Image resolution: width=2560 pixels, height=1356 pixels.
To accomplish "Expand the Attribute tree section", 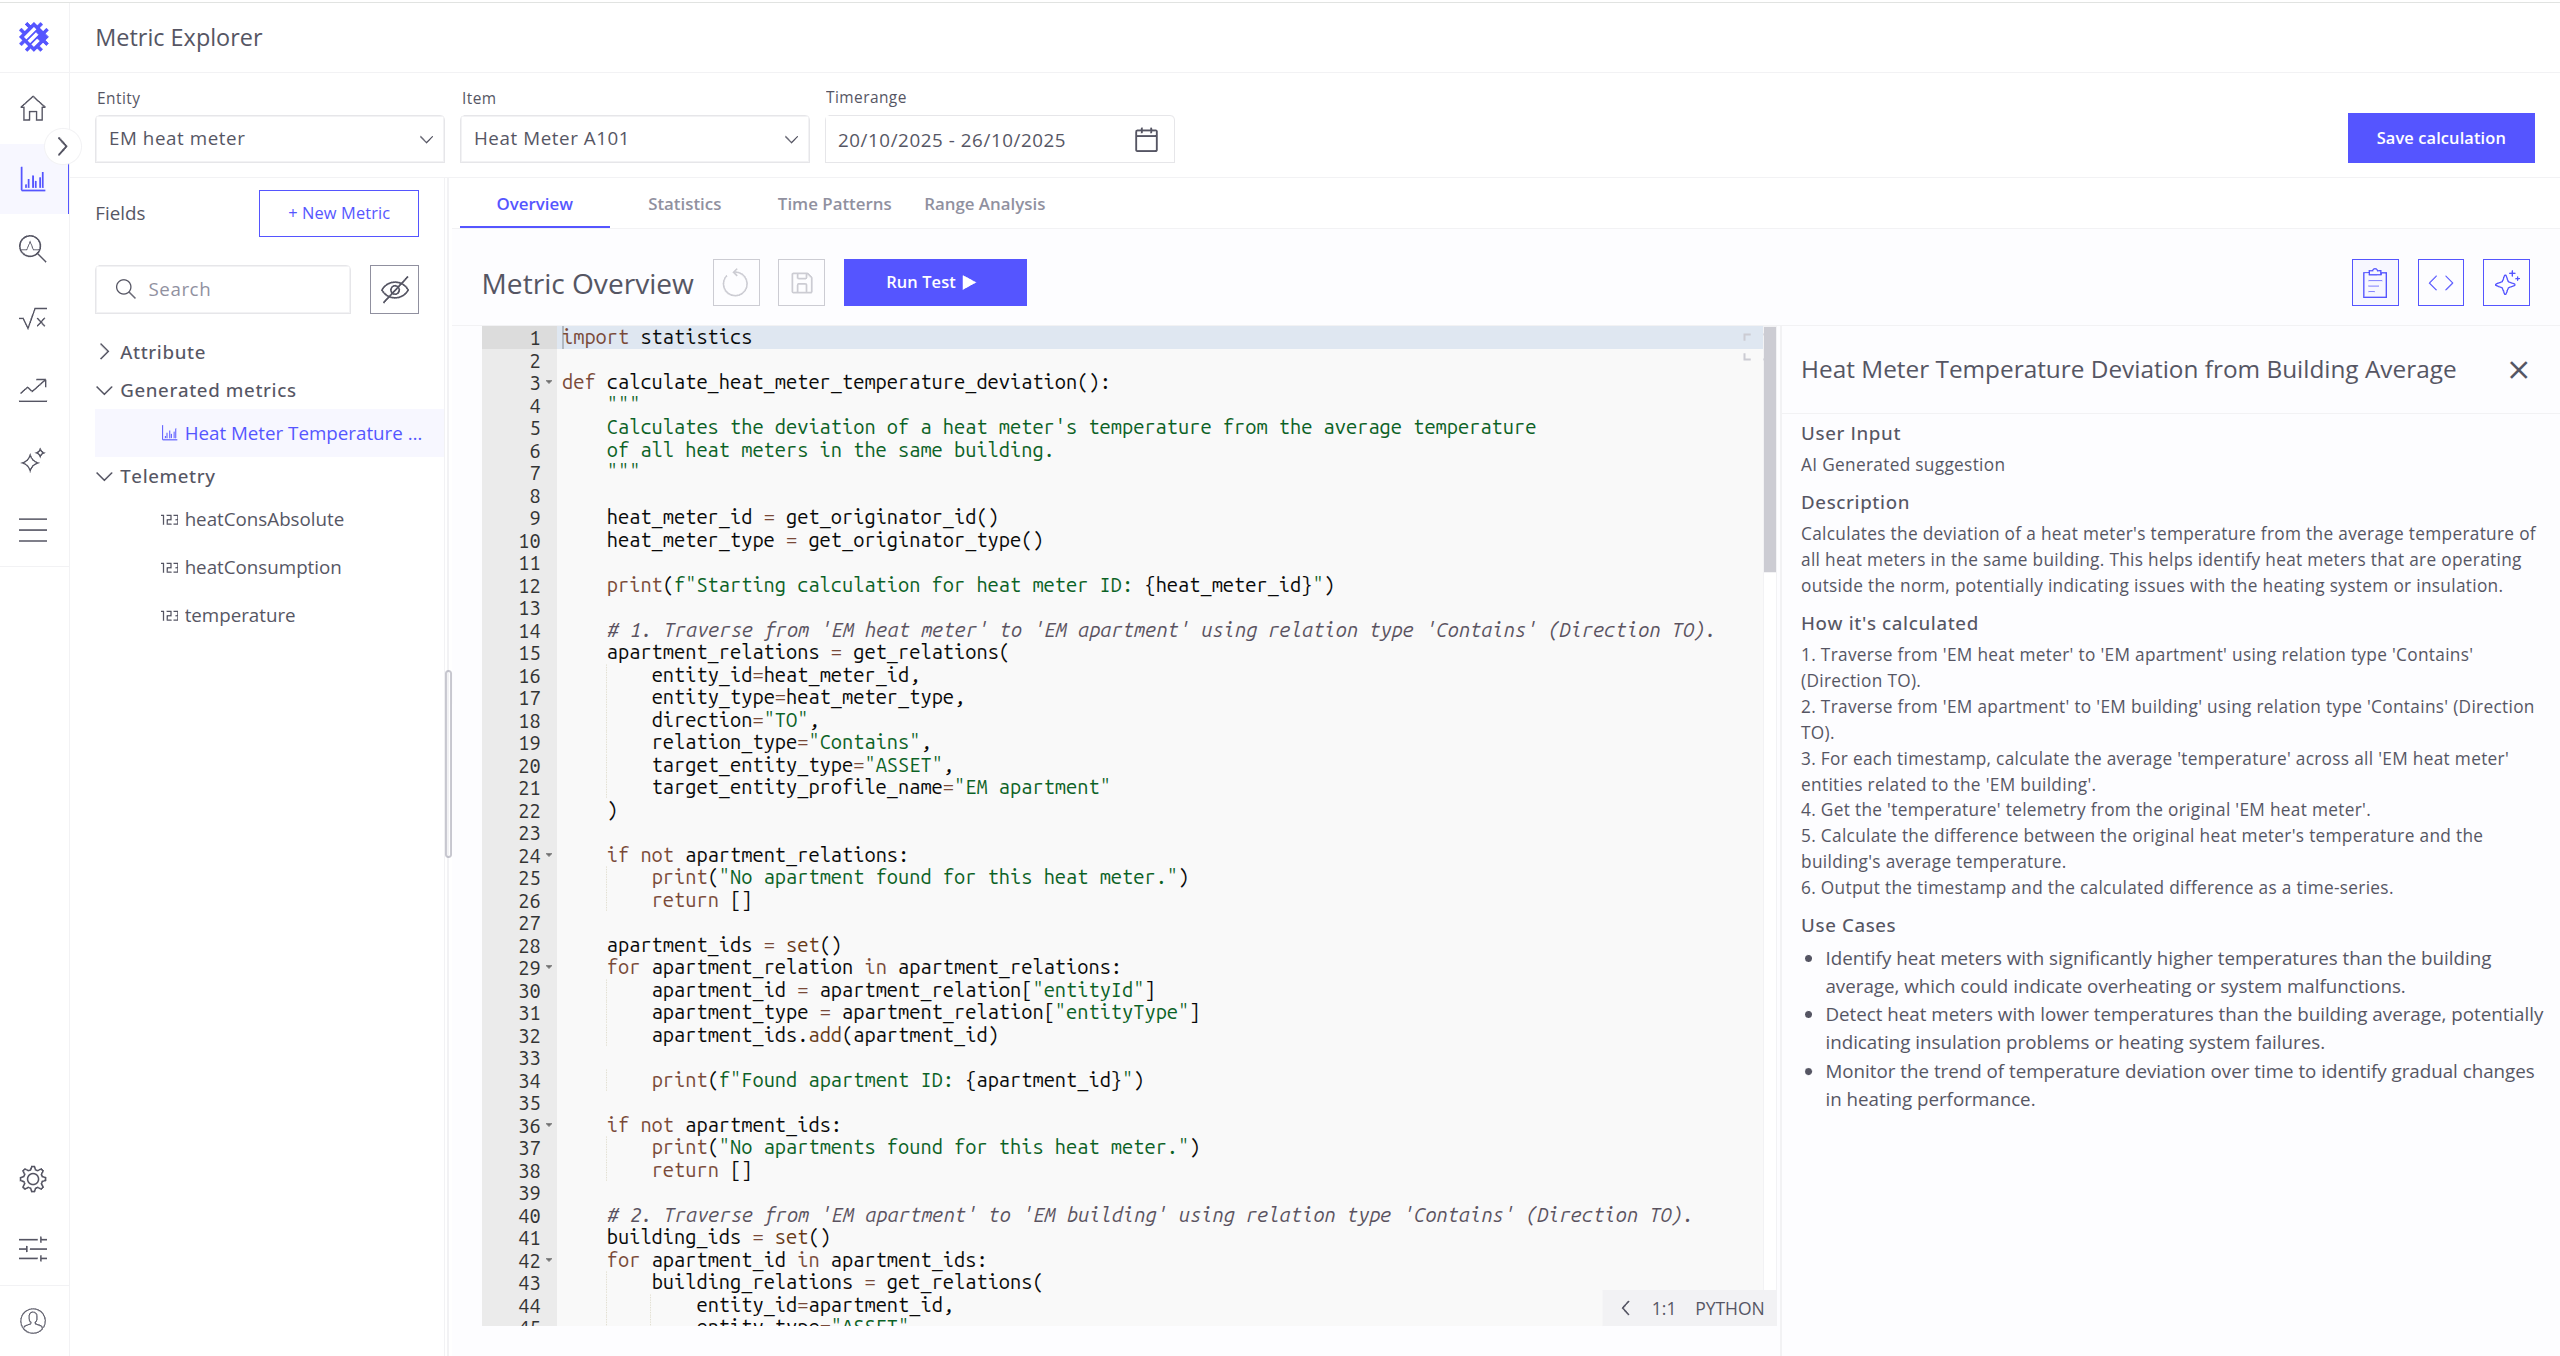I will [104, 352].
